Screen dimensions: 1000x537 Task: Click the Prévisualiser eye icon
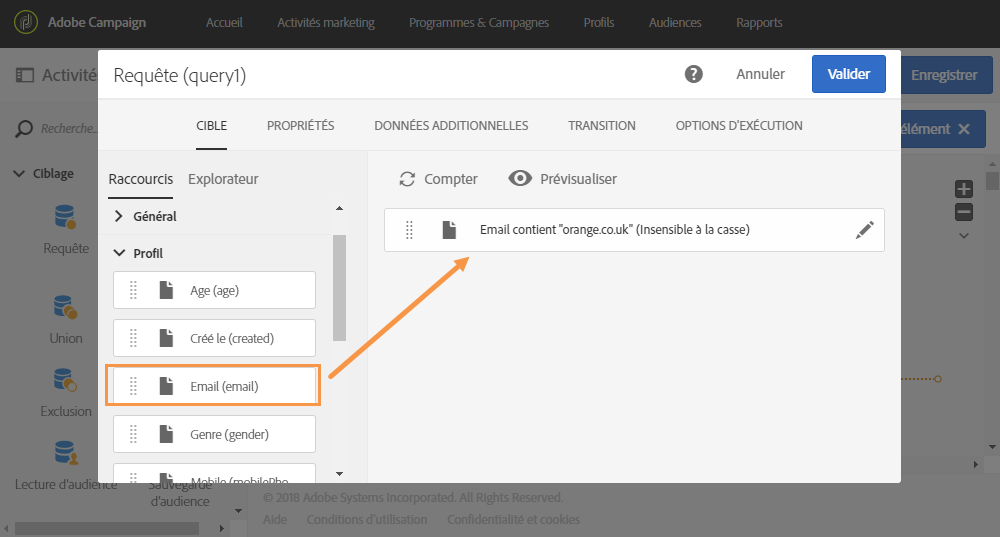pyautogui.click(x=520, y=179)
